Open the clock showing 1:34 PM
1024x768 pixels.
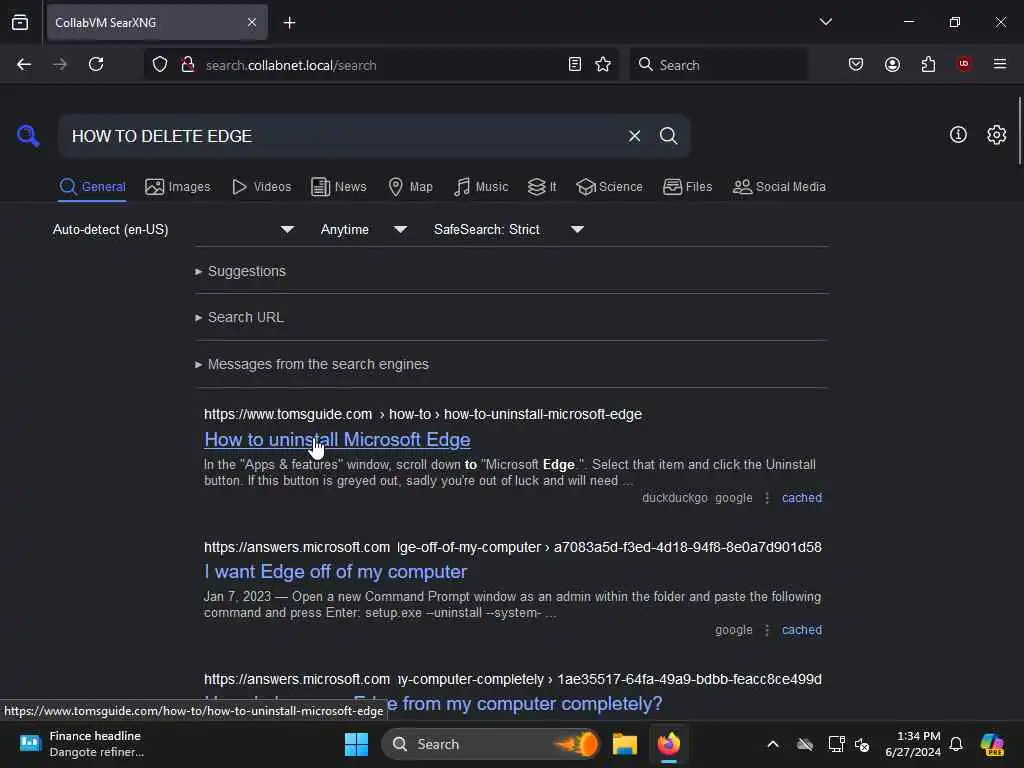point(912,744)
